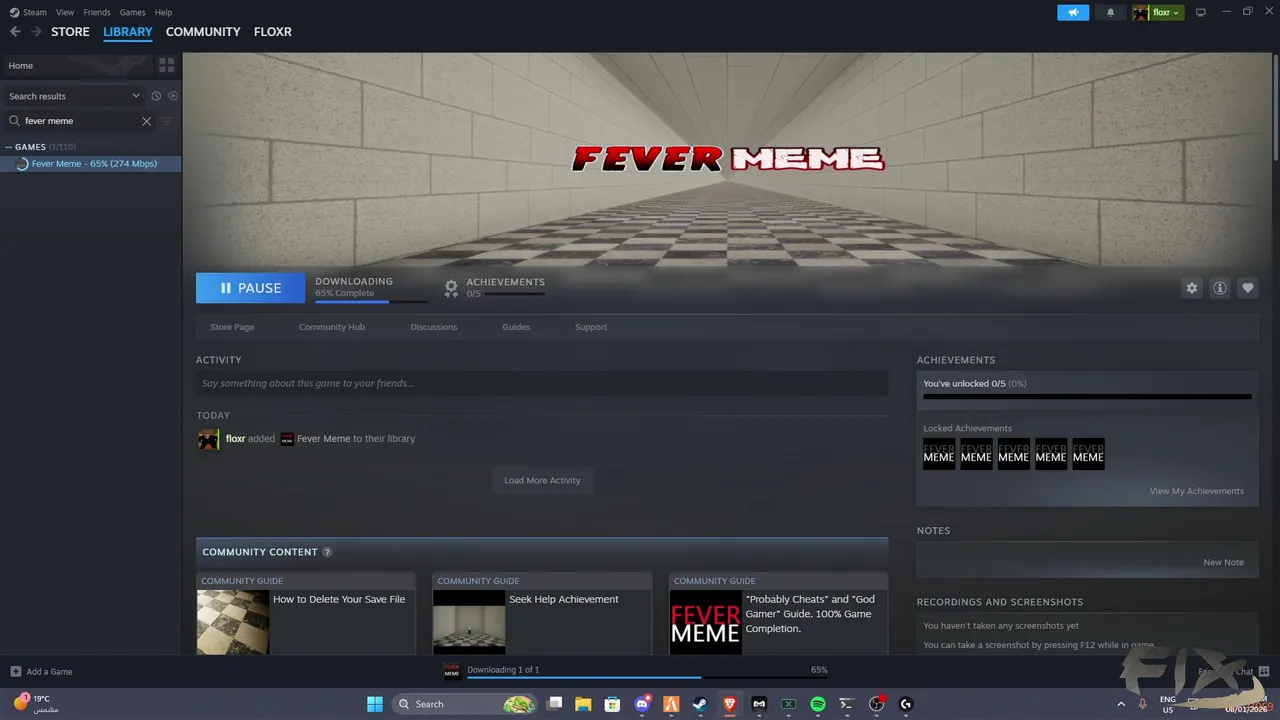Expand the Search results filter dropdown
1280x720 pixels.
click(x=74, y=96)
